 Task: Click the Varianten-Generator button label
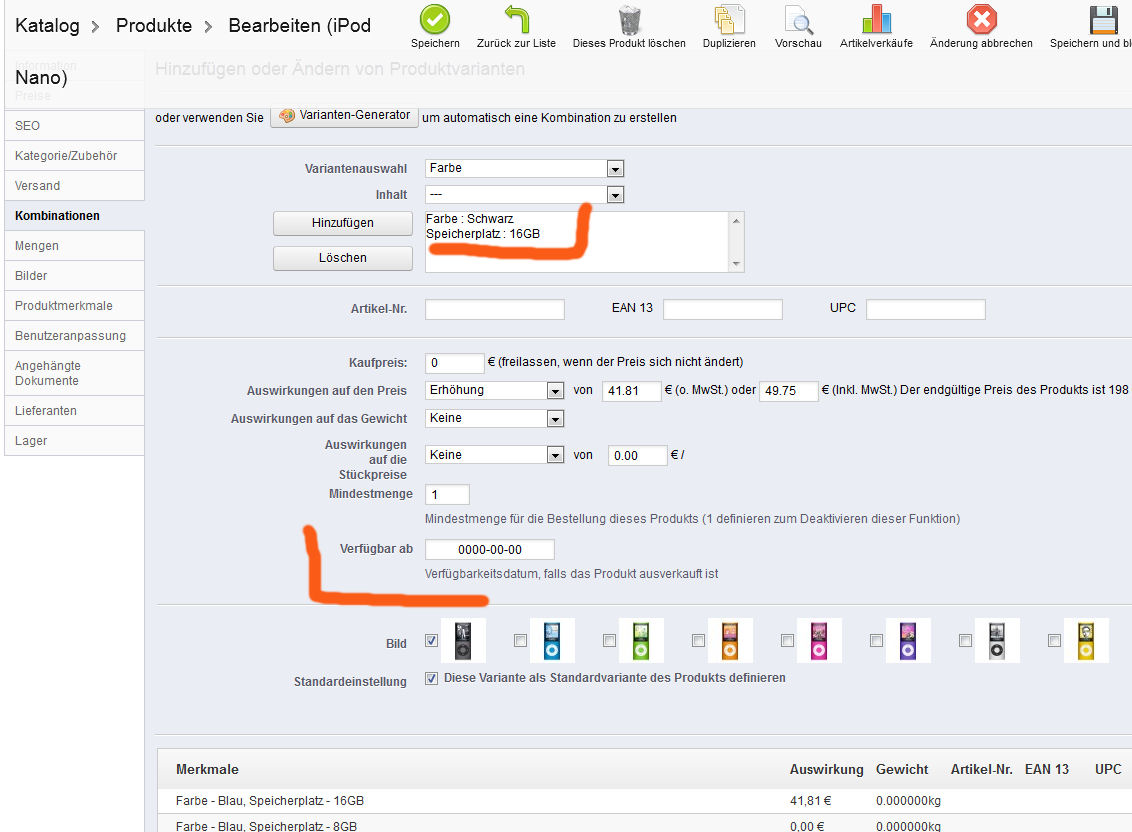pos(354,115)
